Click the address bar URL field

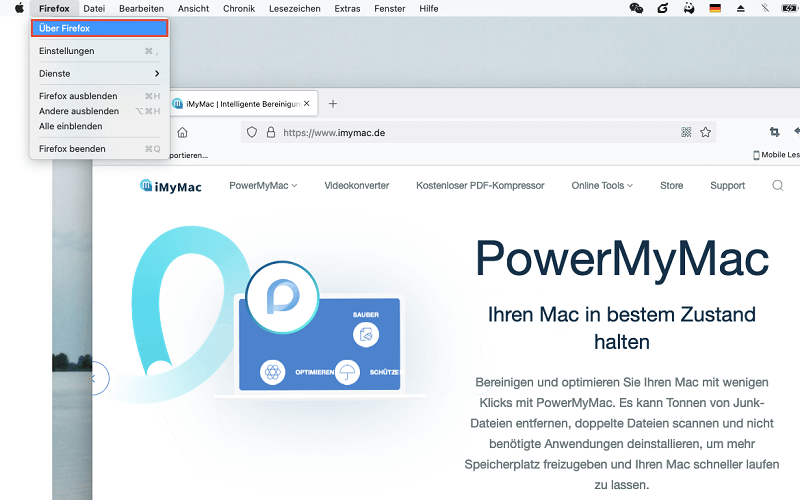(x=479, y=133)
